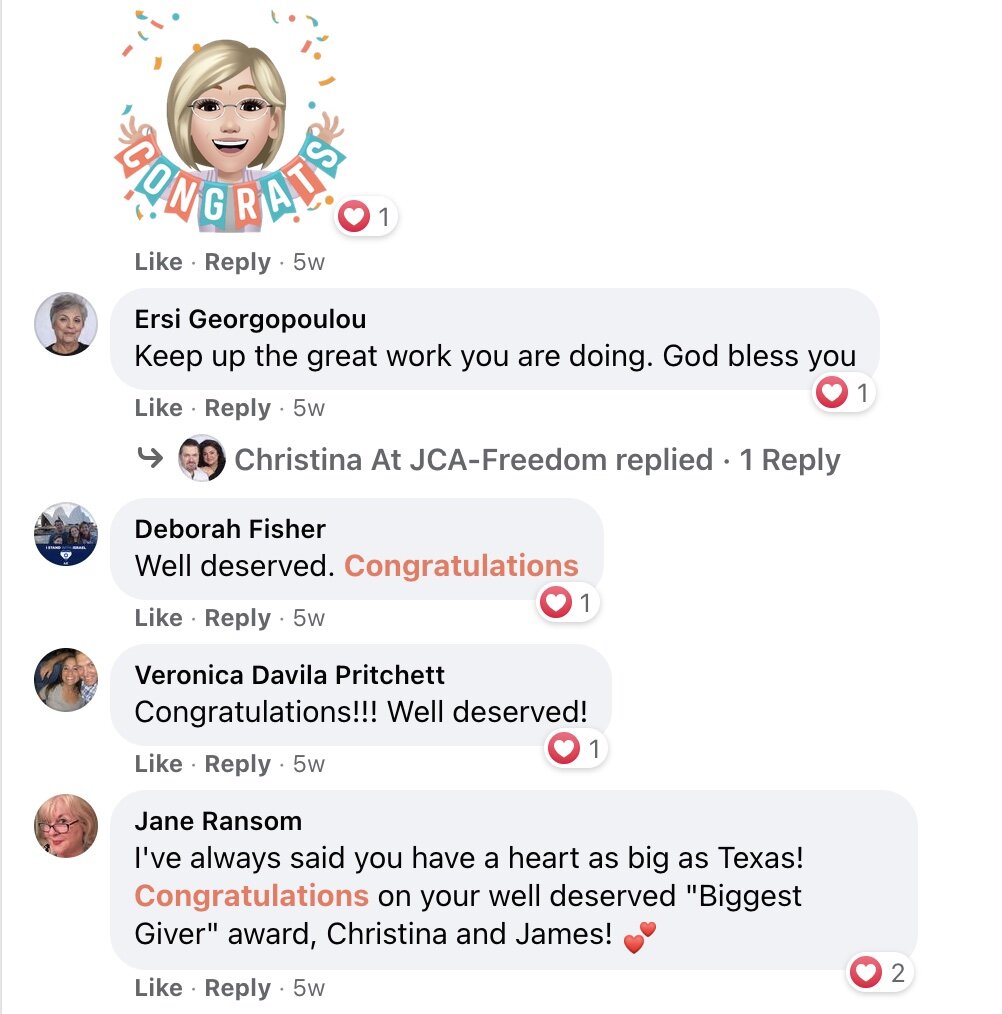Expand Christina At JCA-Freedom's reply thread

tap(537, 460)
